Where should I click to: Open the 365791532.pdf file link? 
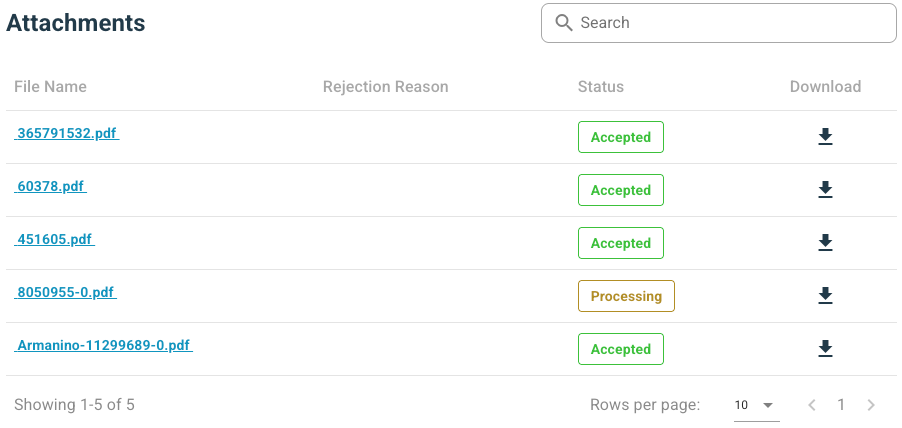click(x=68, y=133)
